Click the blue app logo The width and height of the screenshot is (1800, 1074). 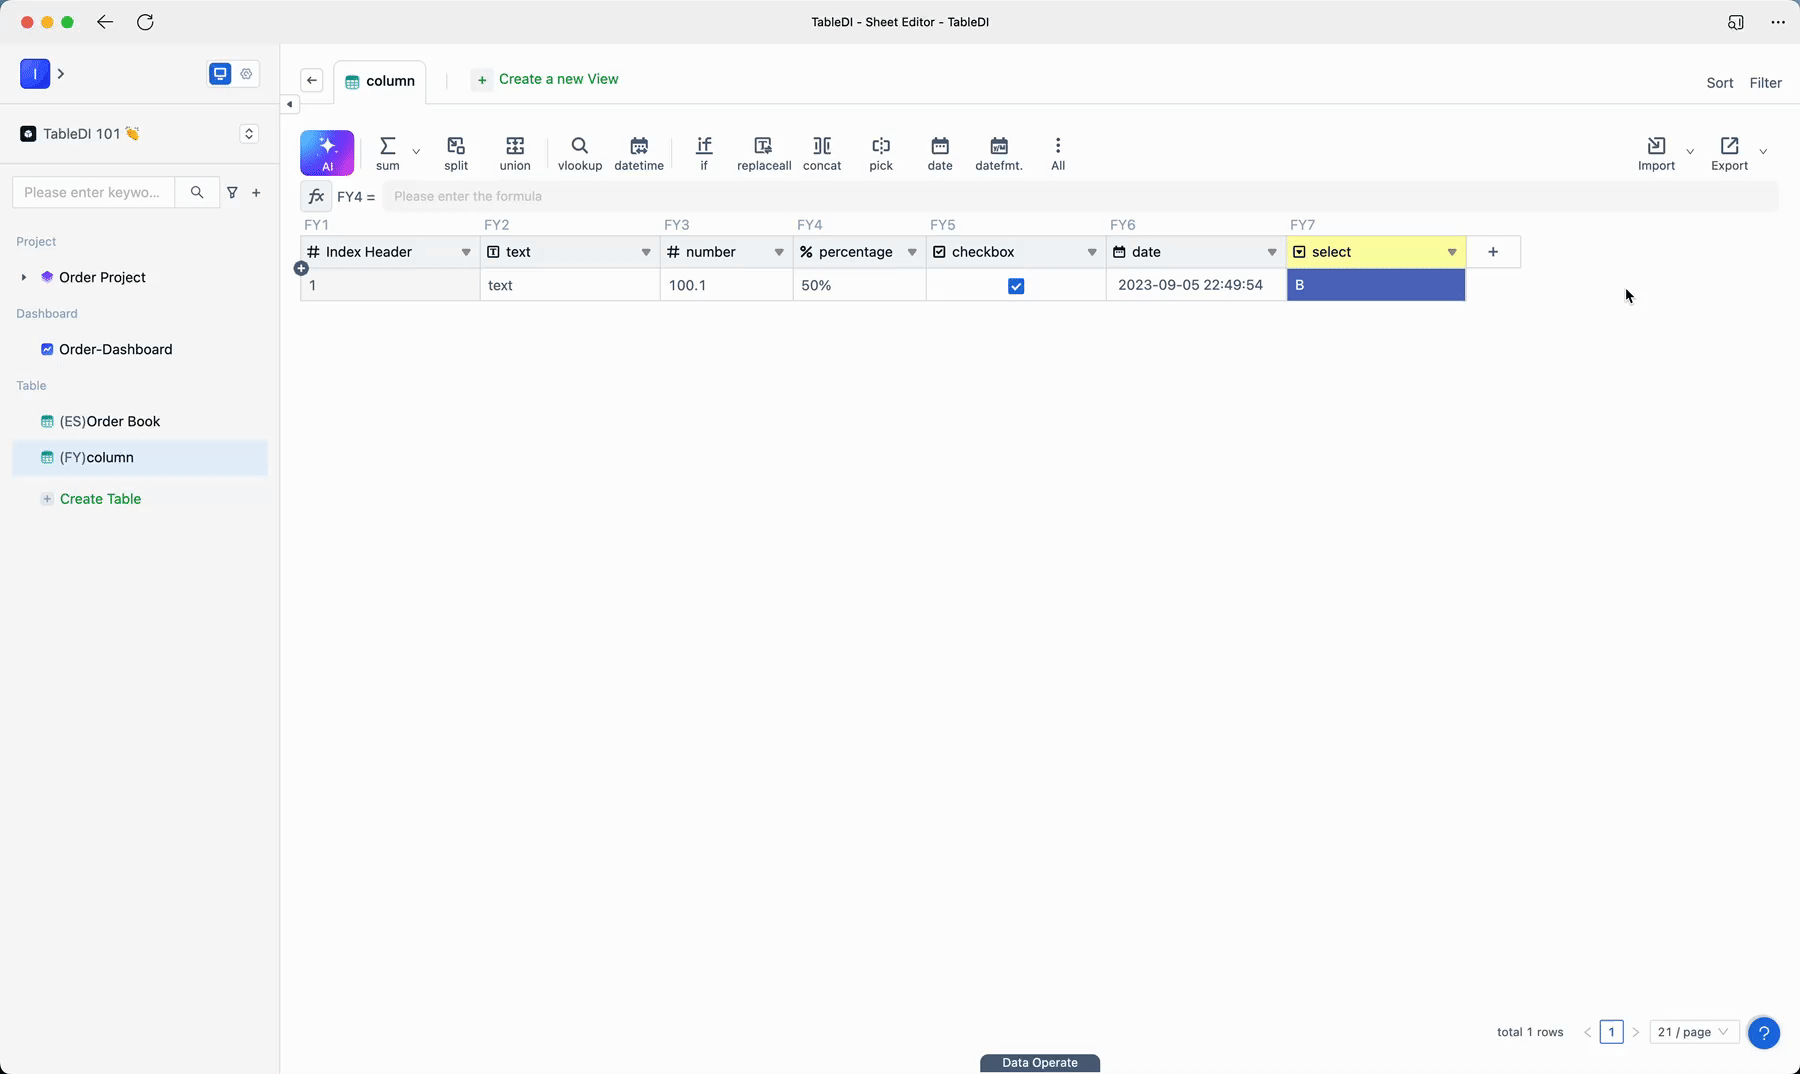[35, 73]
